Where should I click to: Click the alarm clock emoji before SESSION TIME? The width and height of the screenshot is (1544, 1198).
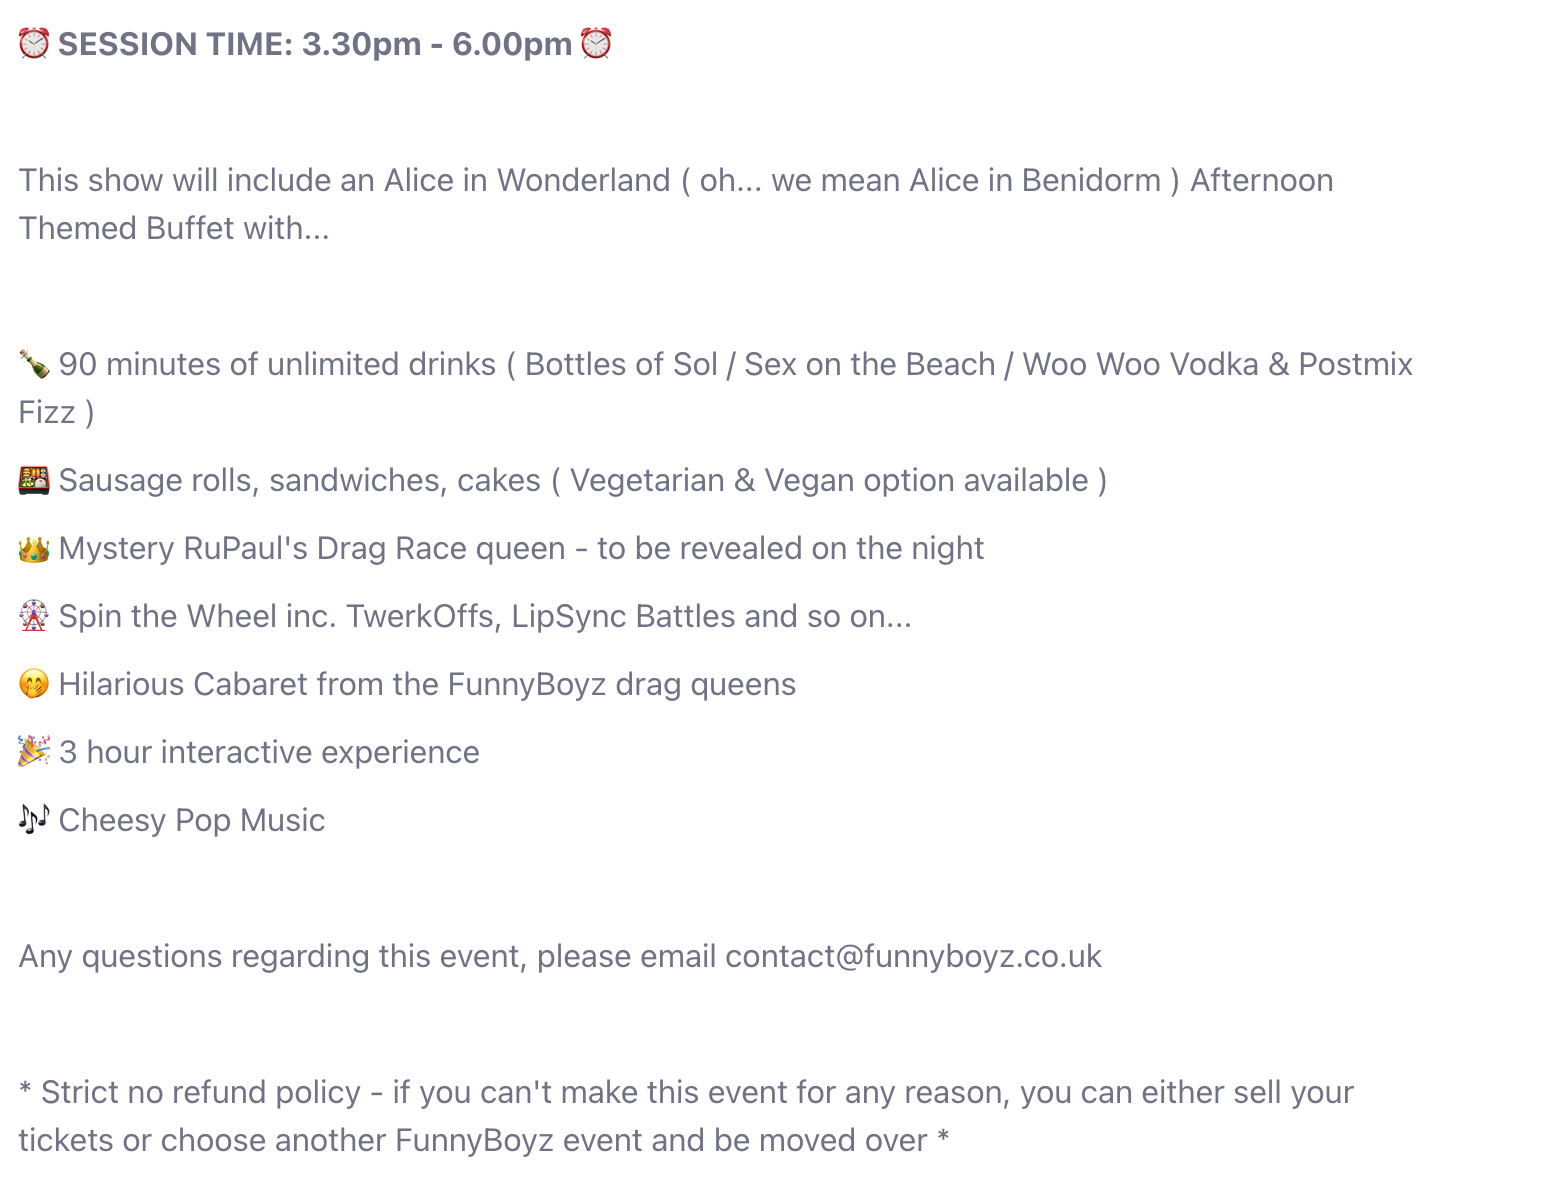click(34, 44)
